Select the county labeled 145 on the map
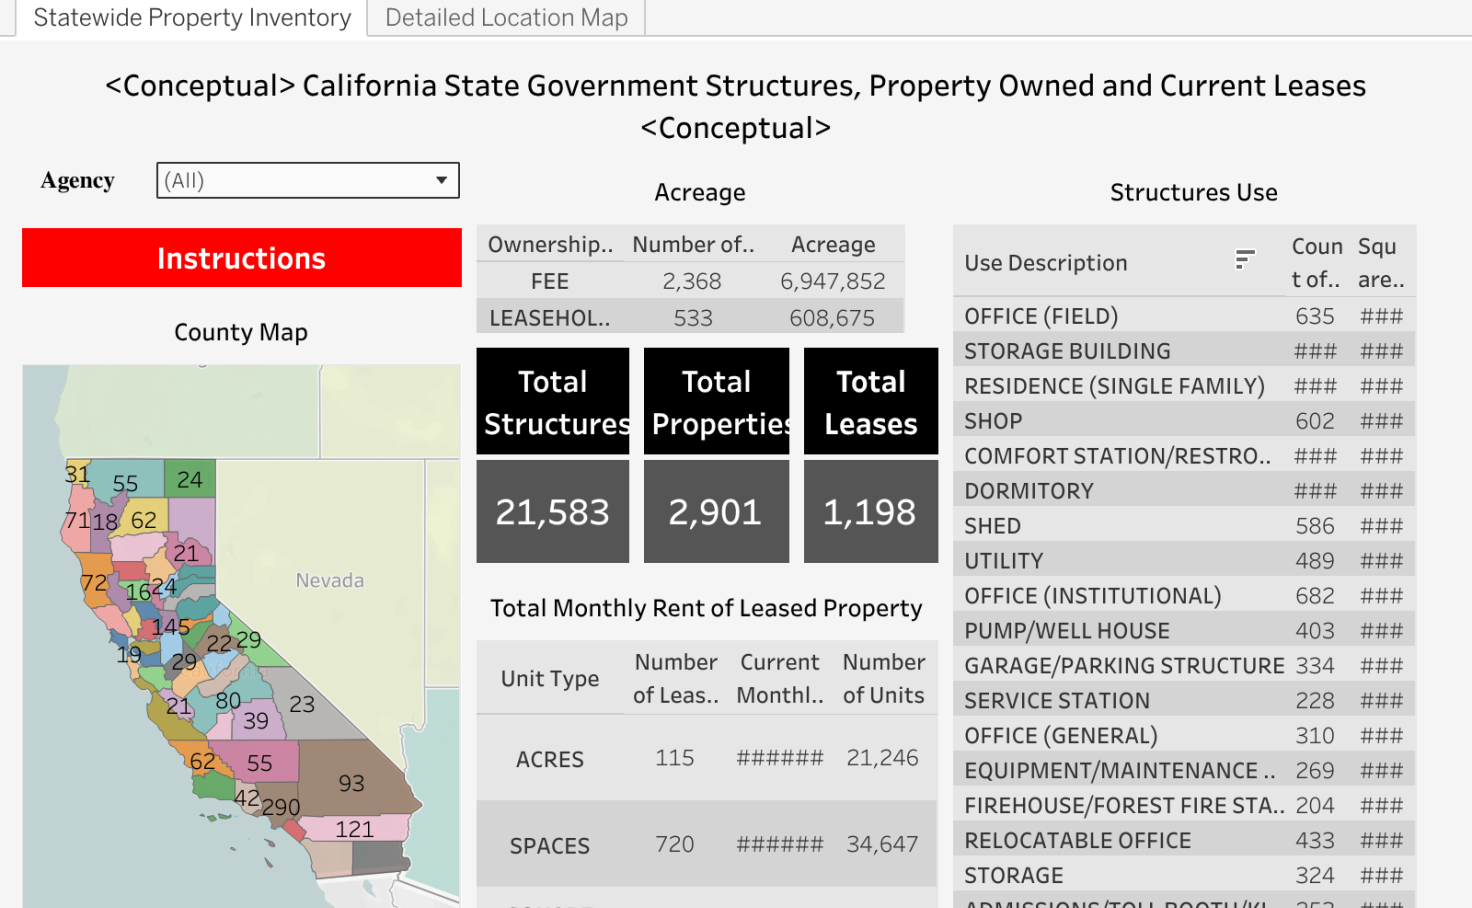1472x908 pixels. click(171, 627)
